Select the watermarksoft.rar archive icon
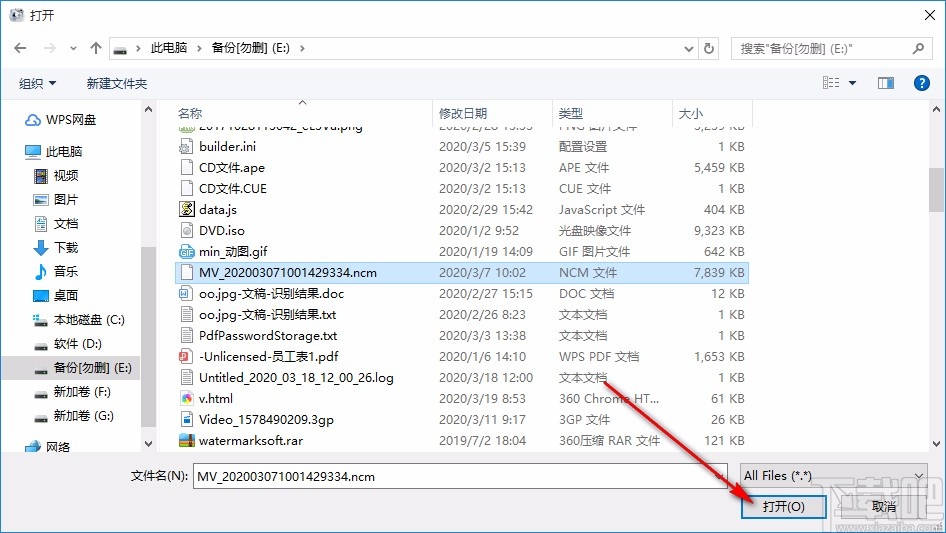Image resolution: width=946 pixels, height=533 pixels. 186,441
